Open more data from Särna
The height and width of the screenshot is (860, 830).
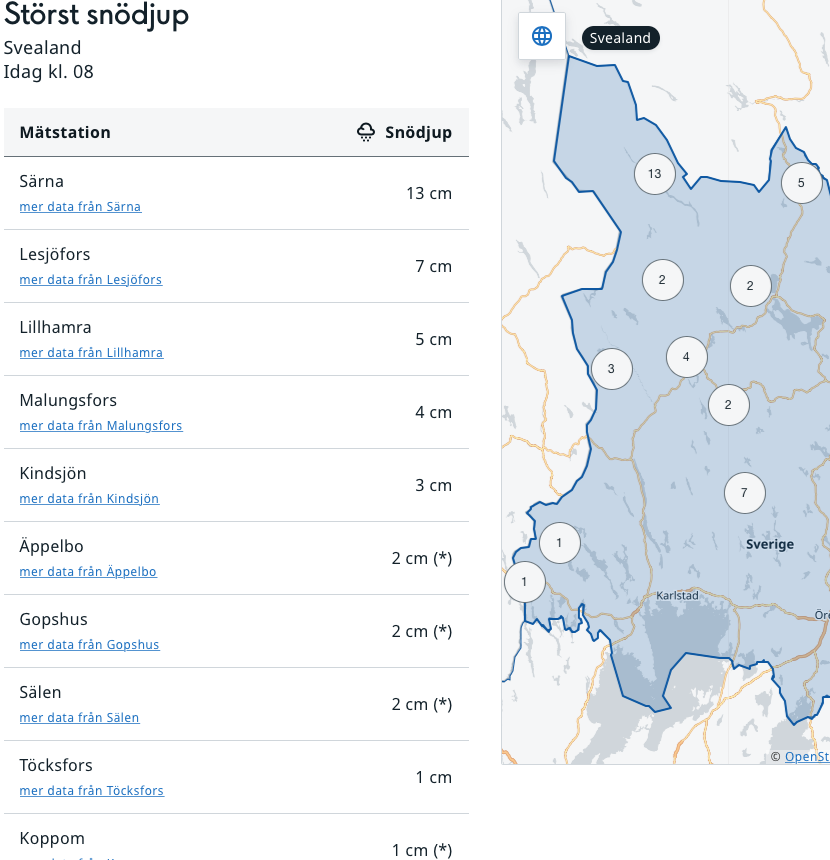coord(80,207)
